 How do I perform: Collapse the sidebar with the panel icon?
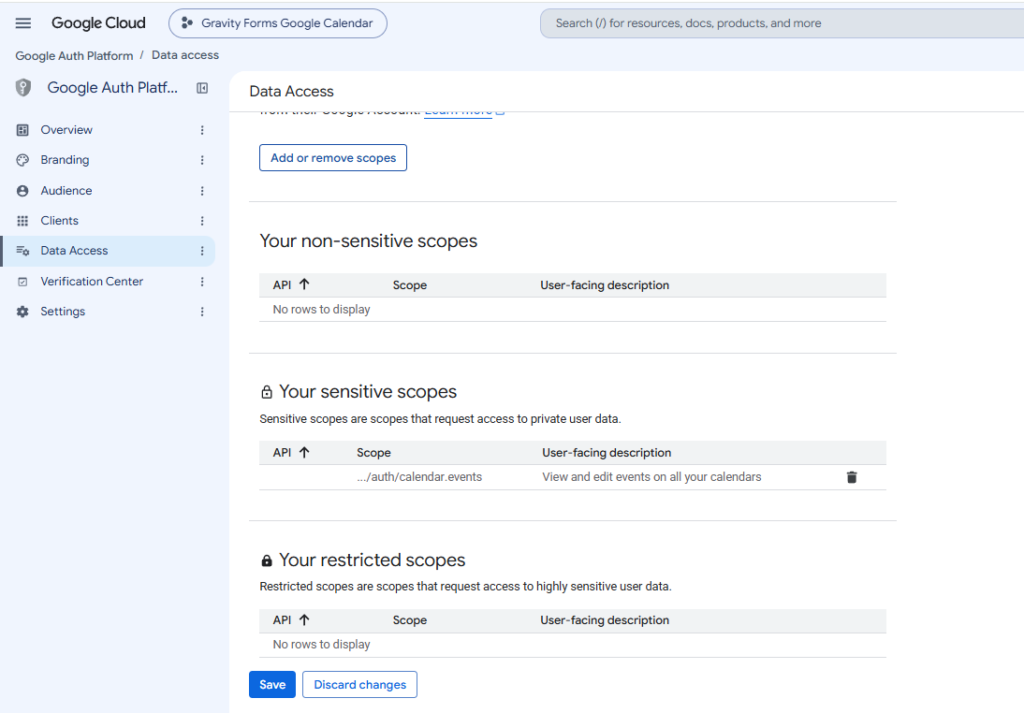[x=202, y=88]
